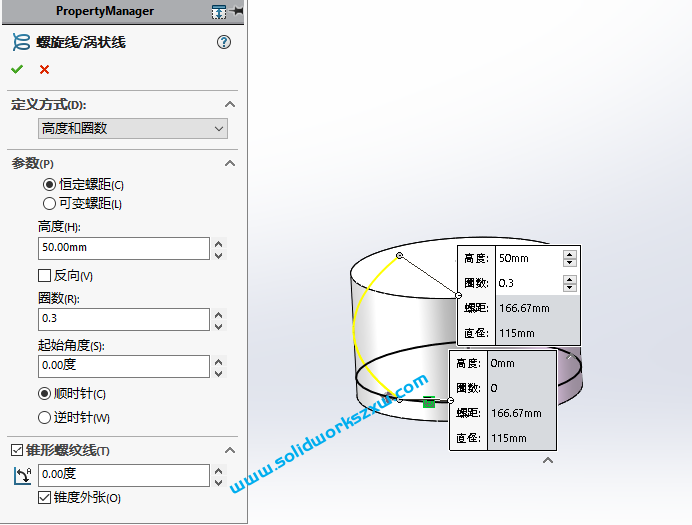The height and width of the screenshot is (525, 692).
Task: Choose 逆时针 counterclockwise direction
Action: pos(44,417)
